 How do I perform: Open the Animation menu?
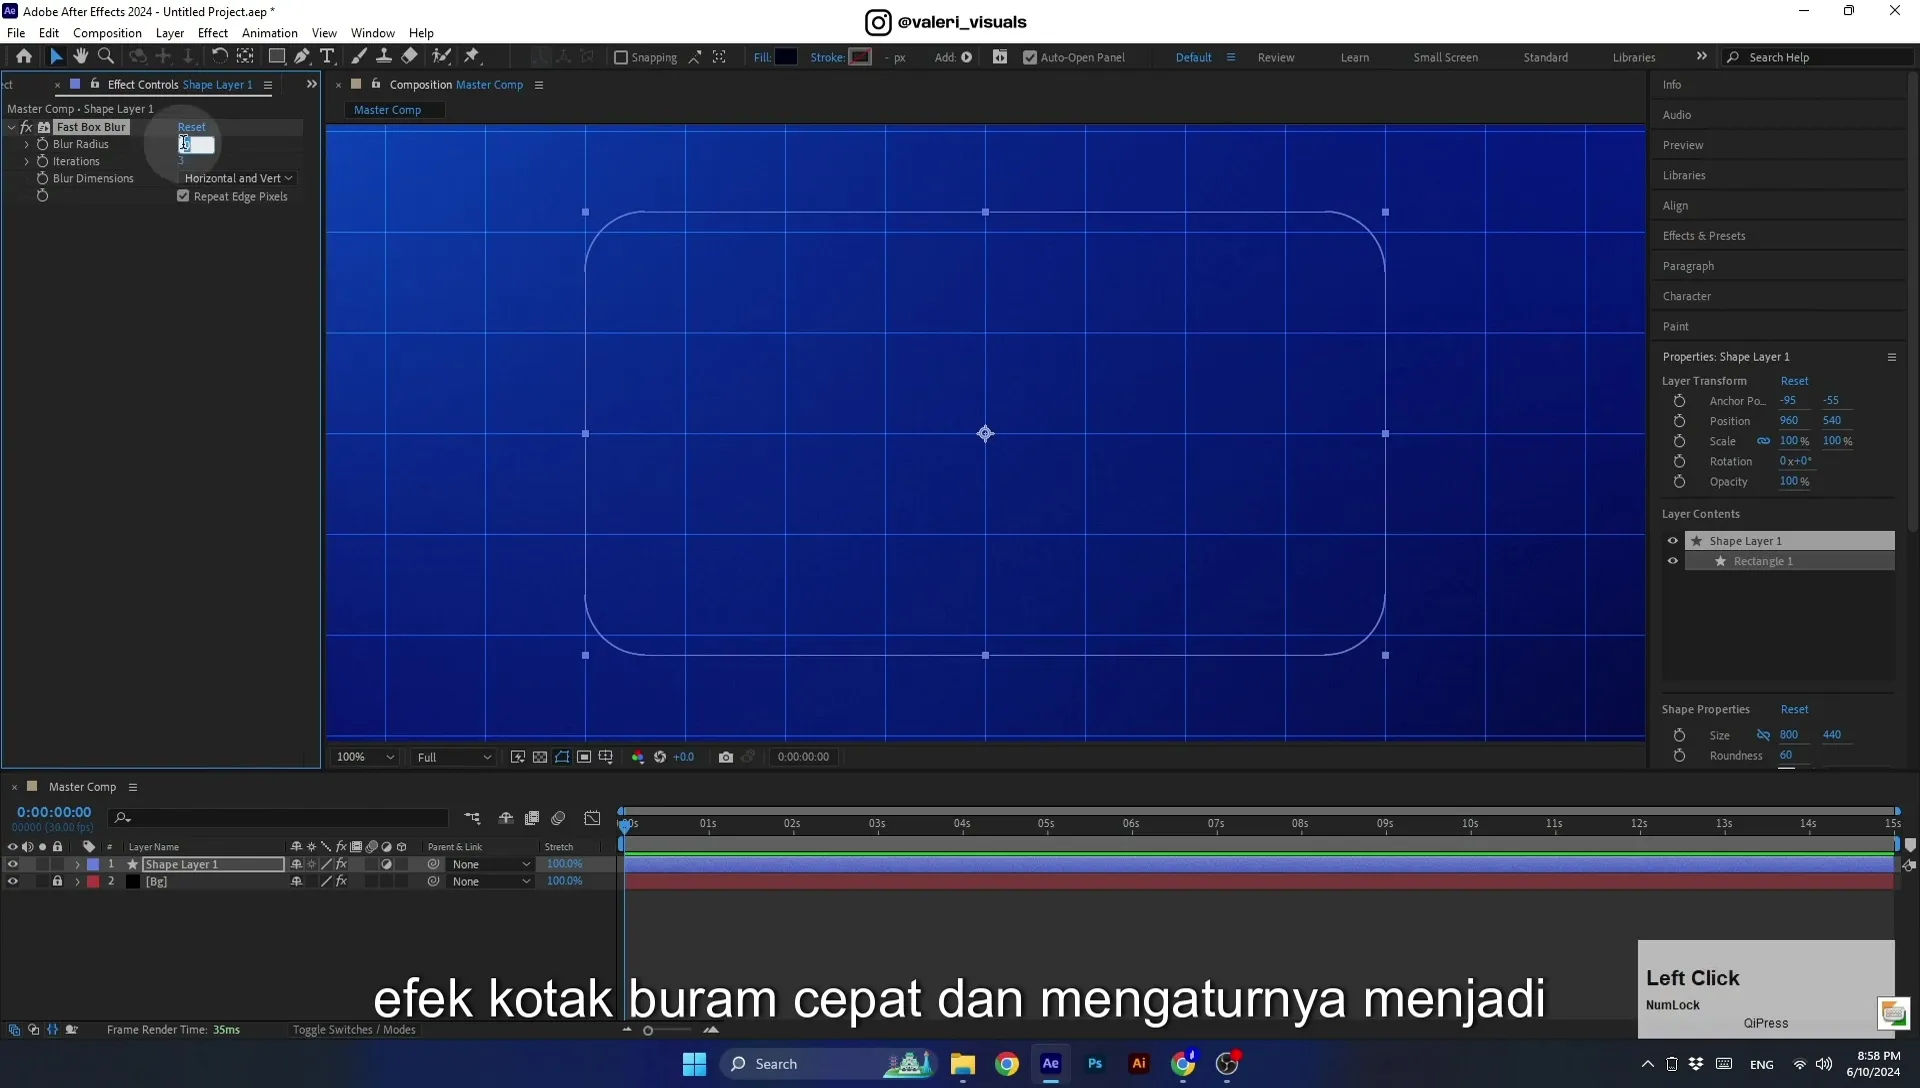(270, 33)
